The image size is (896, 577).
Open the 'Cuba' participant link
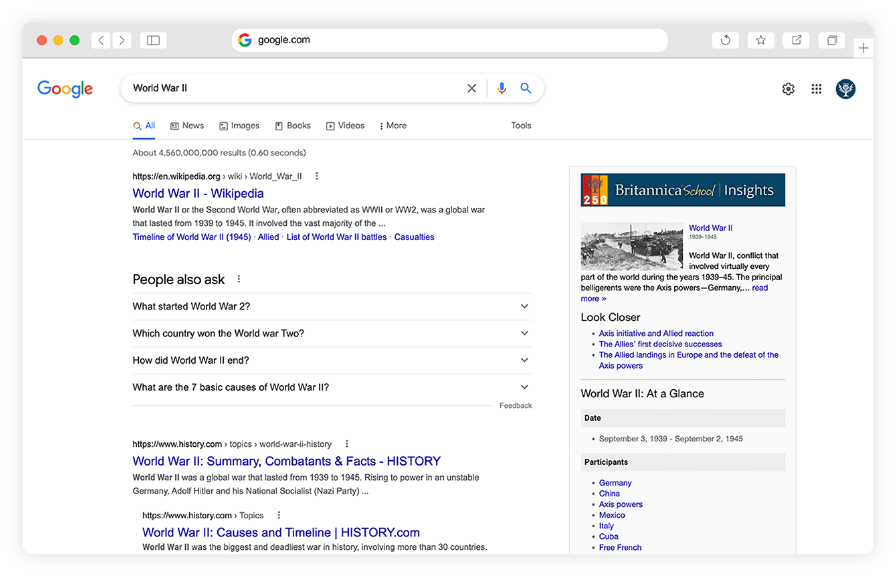click(x=609, y=537)
